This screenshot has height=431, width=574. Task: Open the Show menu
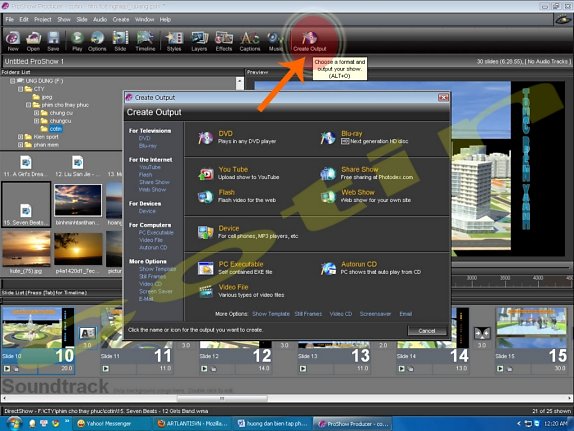click(x=64, y=19)
